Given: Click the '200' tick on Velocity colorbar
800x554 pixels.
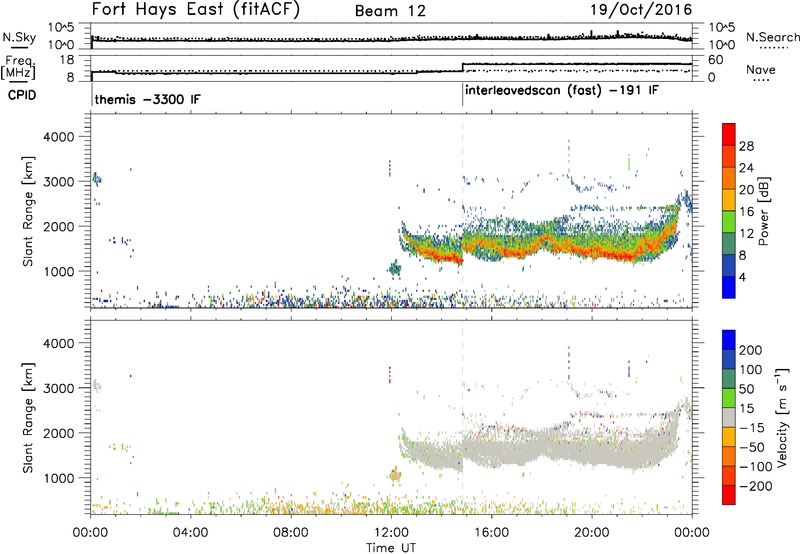Looking at the screenshot, I should tap(751, 350).
